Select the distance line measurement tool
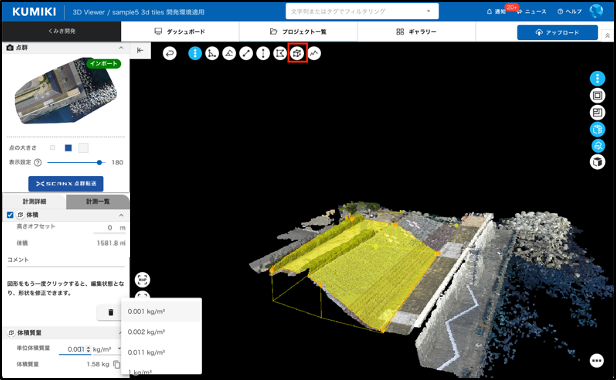Image resolution: width=616 pixels, height=380 pixels. [x=246, y=53]
